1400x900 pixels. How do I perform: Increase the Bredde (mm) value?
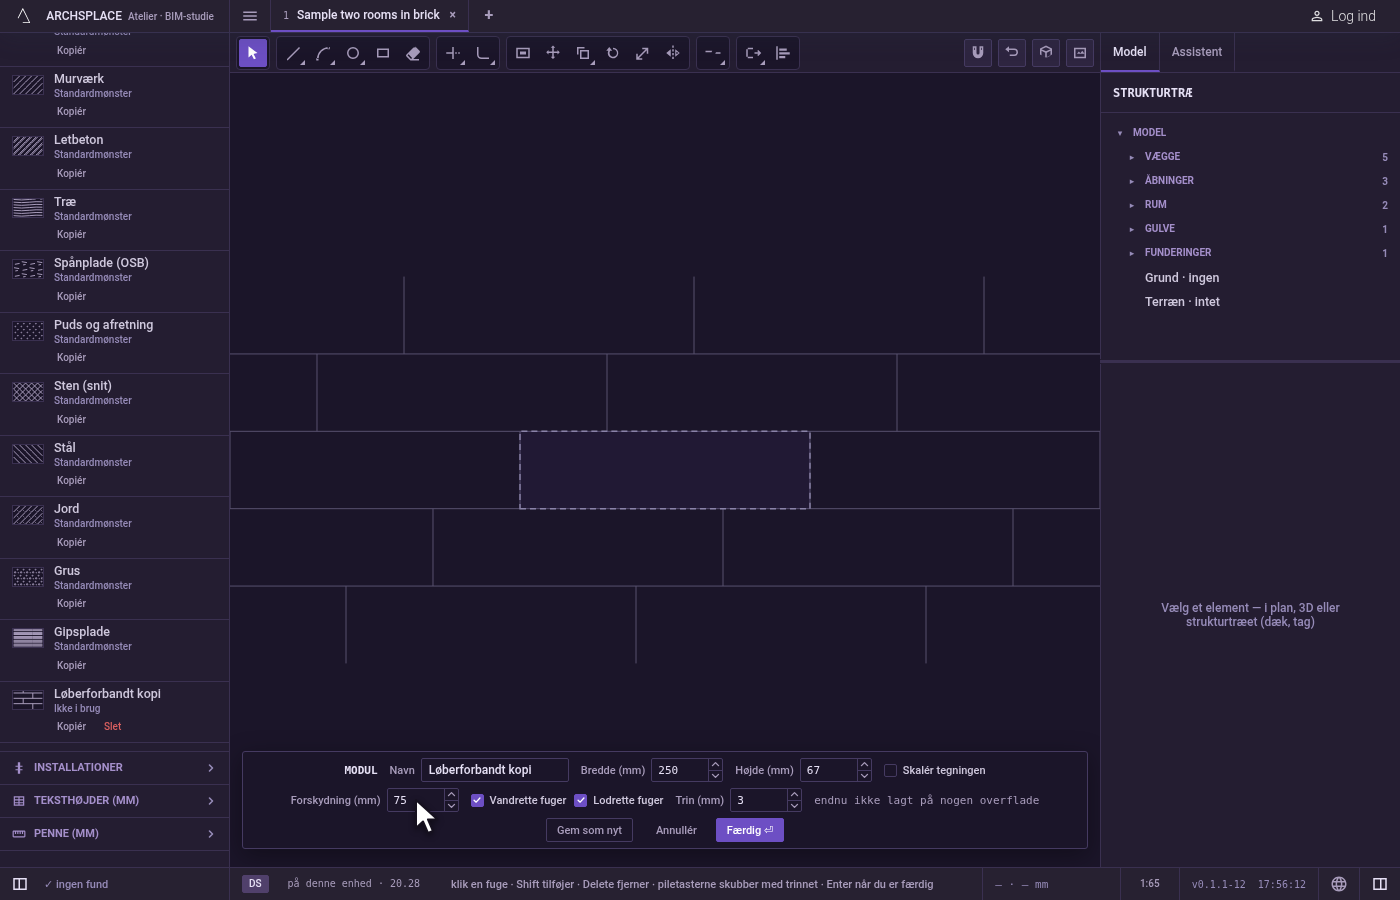click(x=715, y=765)
